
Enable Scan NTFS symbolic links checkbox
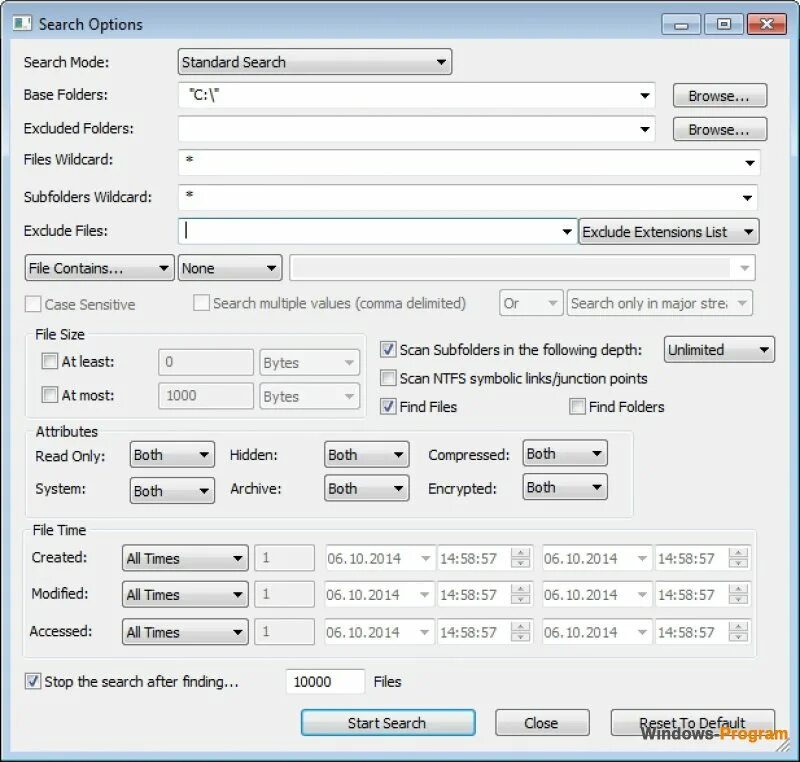388,378
